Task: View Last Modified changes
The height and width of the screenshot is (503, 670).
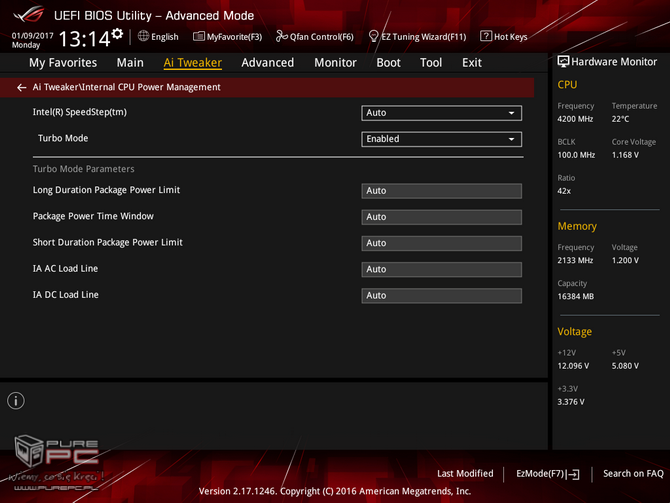Action: click(465, 474)
